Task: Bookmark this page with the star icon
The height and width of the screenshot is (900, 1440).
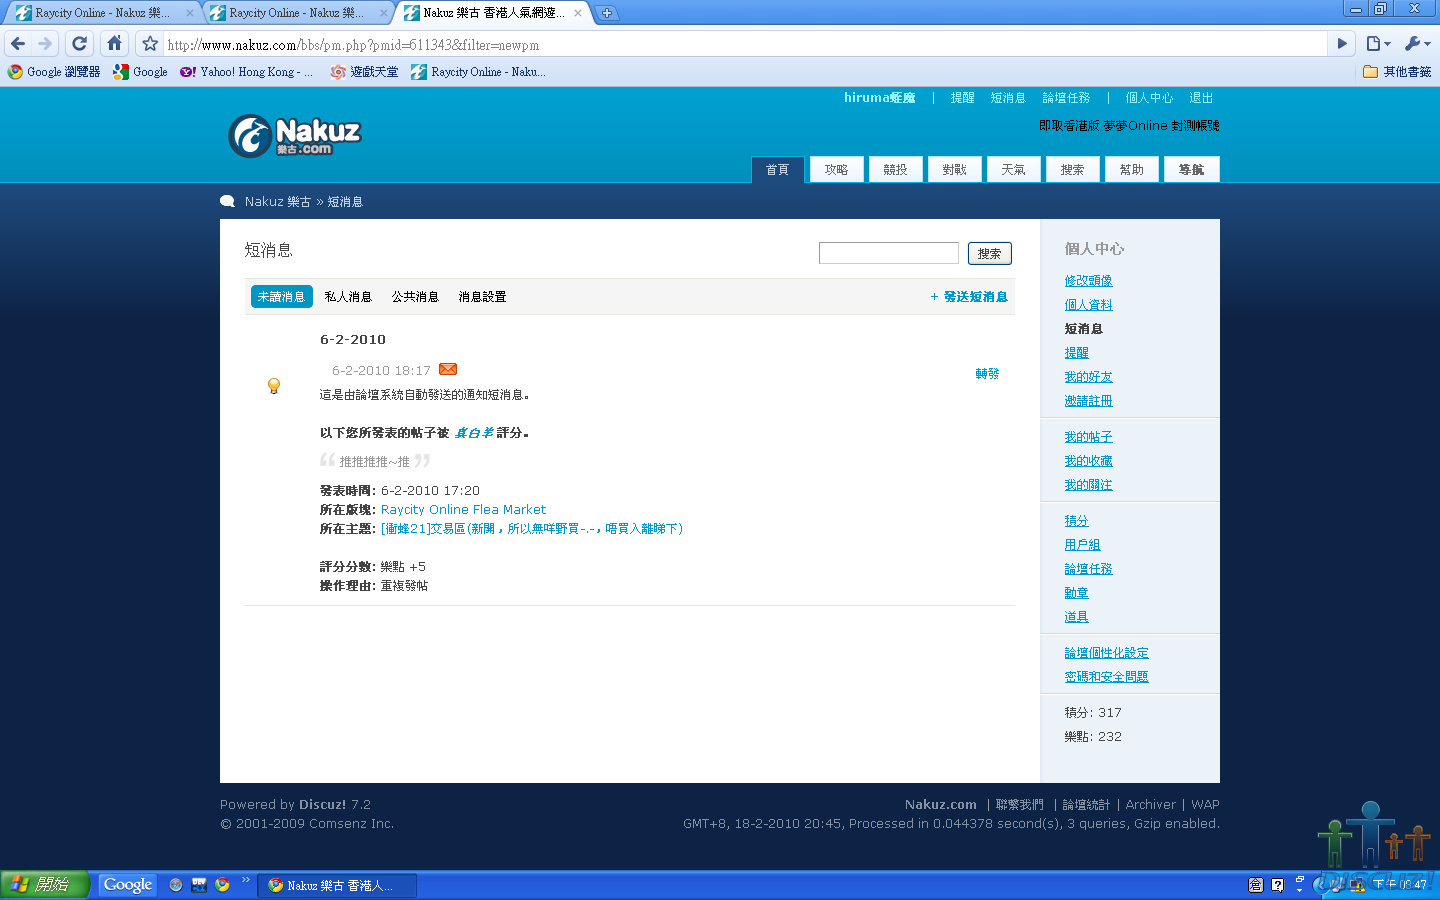Action: (x=150, y=44)
